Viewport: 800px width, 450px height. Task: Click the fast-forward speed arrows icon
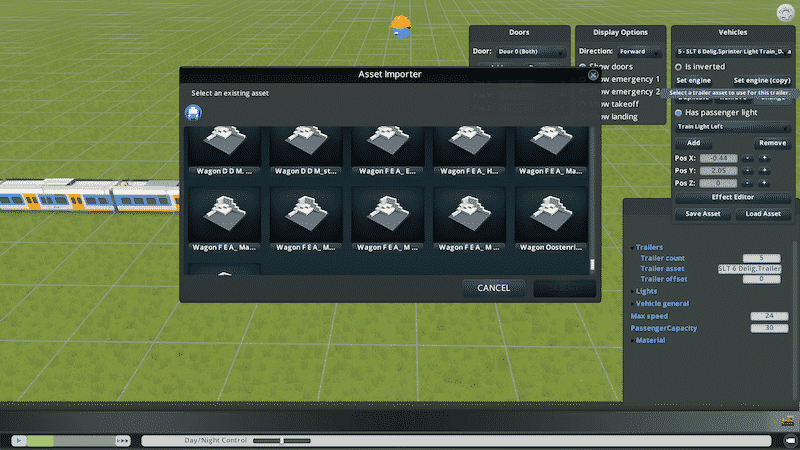click(123, 440)
